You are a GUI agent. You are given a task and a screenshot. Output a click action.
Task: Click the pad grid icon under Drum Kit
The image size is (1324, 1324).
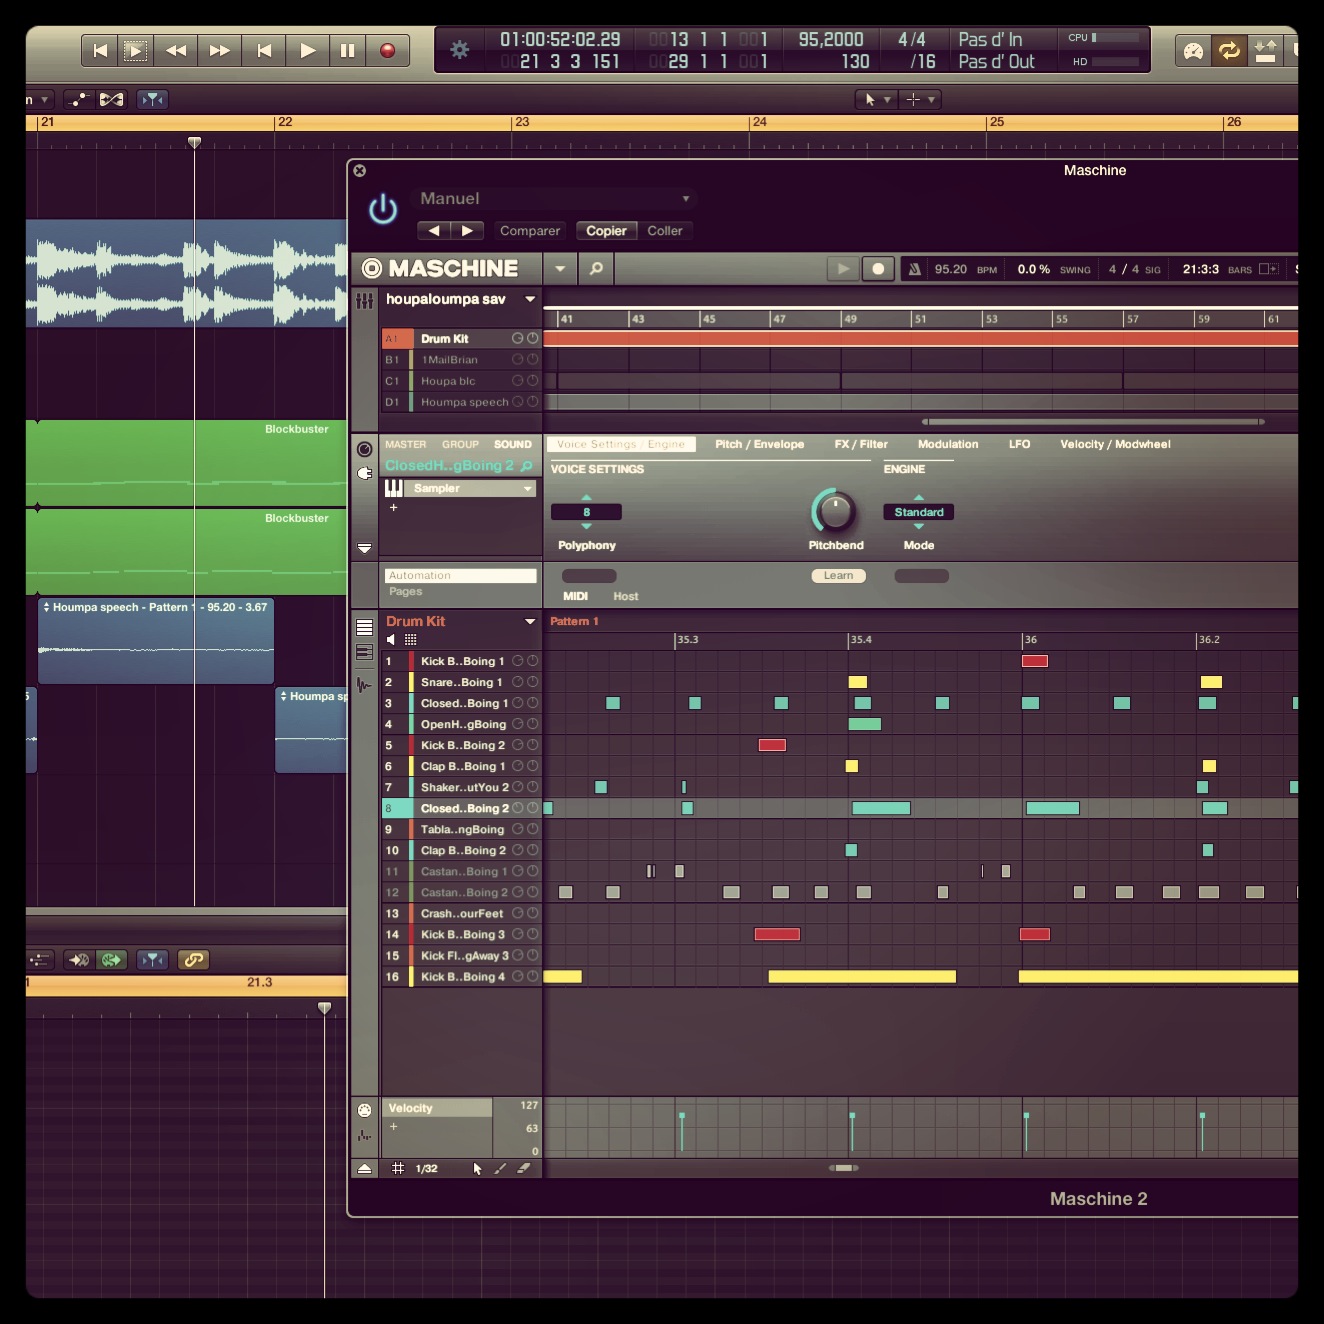coord(411,640)
